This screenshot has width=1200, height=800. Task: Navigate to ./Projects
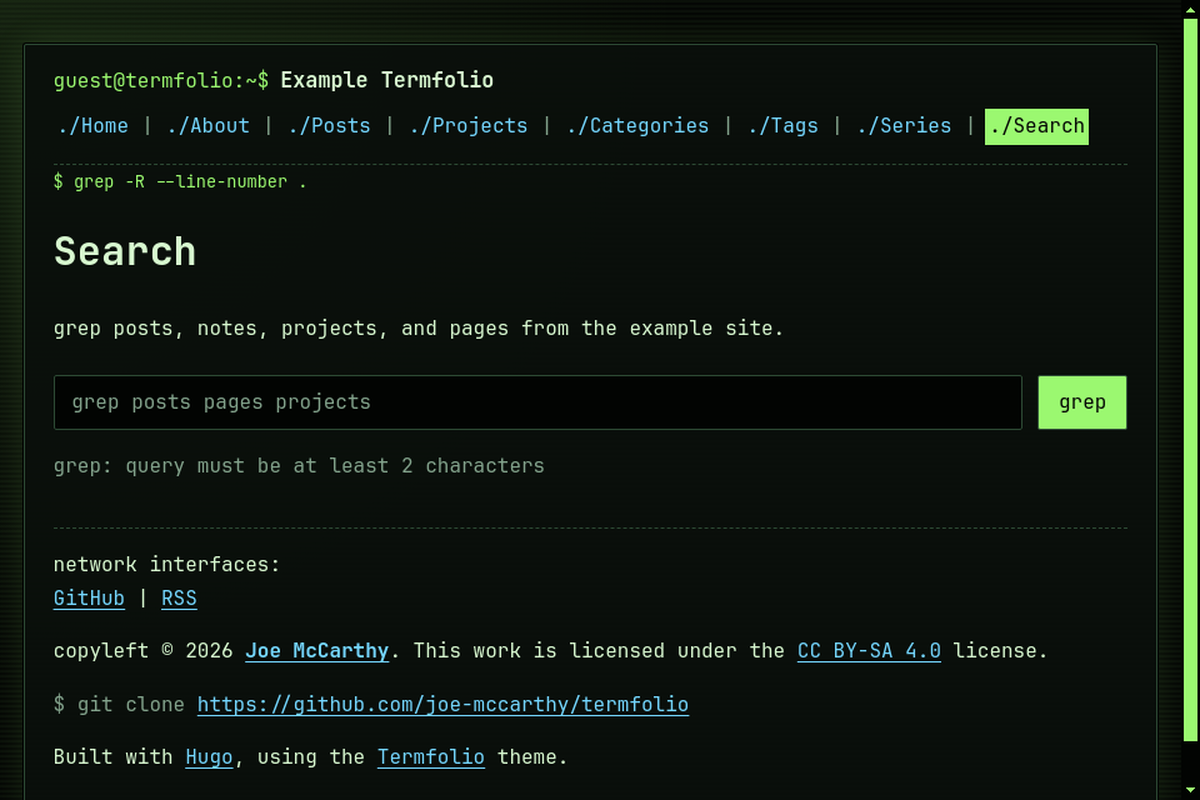coord(468,126)
